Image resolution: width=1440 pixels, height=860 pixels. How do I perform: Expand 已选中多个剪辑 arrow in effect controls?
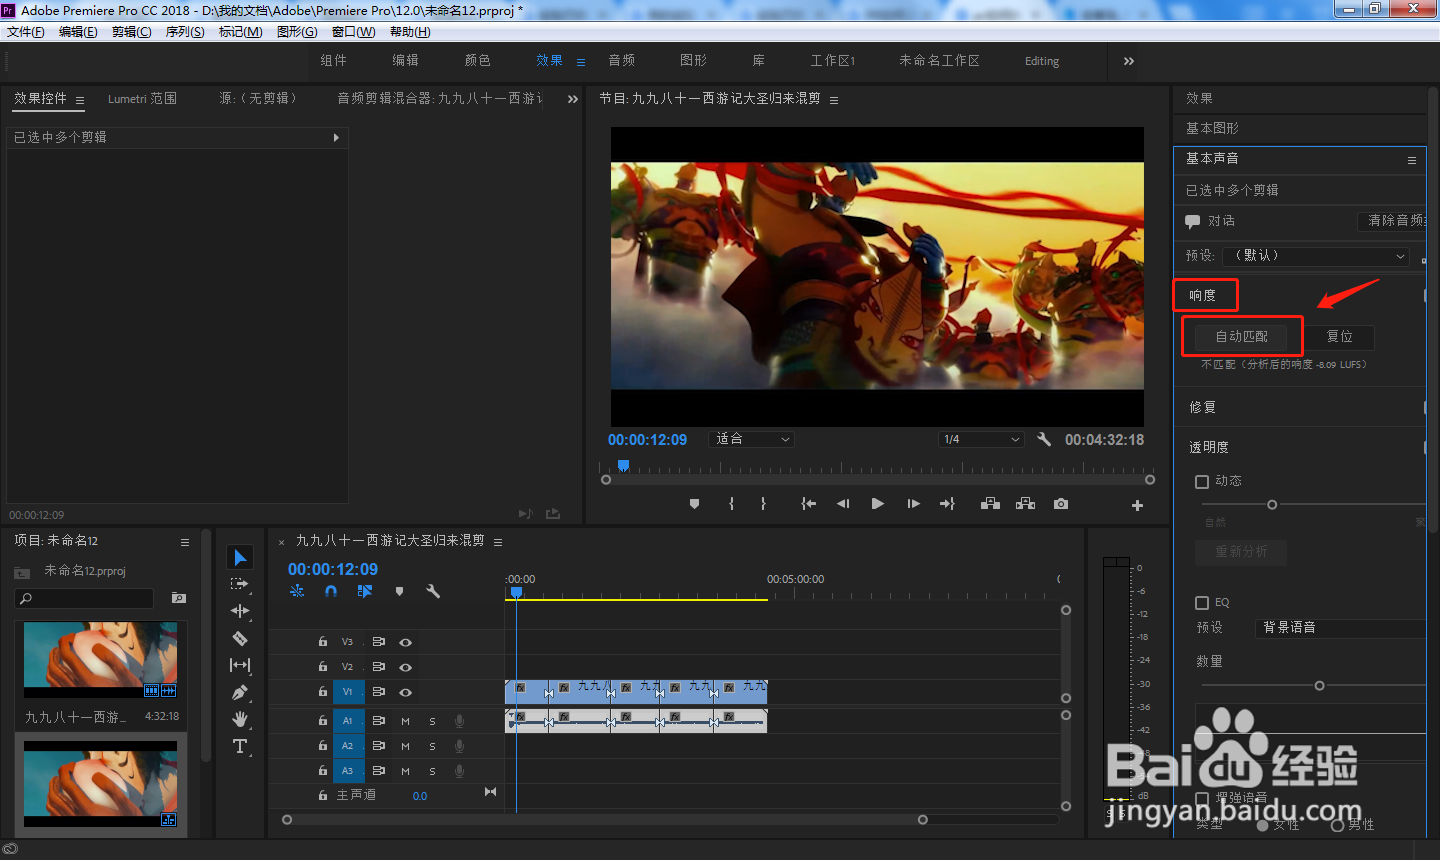click(336, 137)
